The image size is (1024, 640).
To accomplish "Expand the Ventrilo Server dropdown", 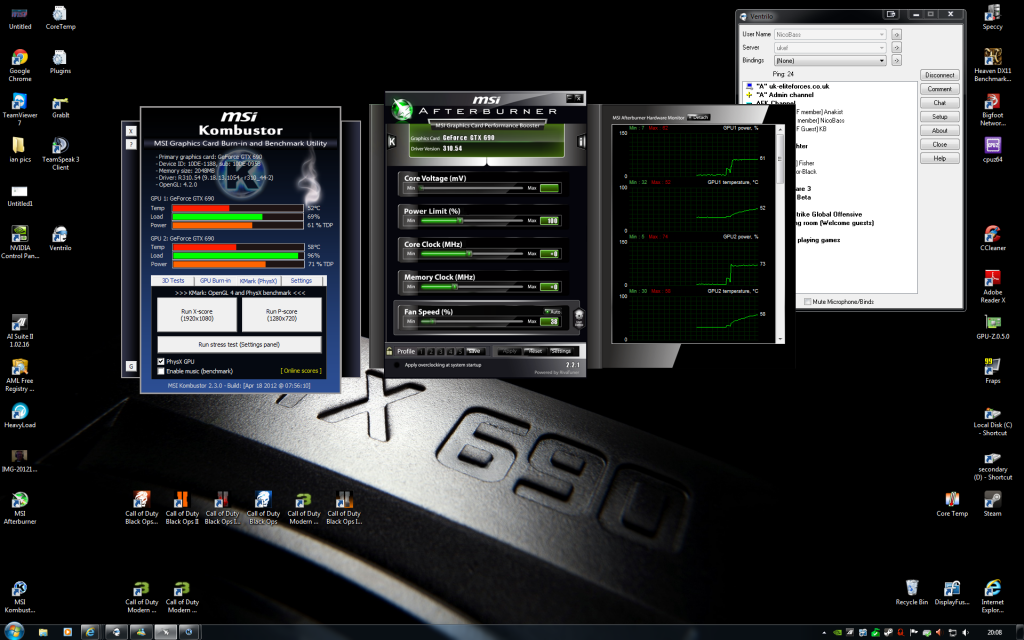I will [881, 47].
